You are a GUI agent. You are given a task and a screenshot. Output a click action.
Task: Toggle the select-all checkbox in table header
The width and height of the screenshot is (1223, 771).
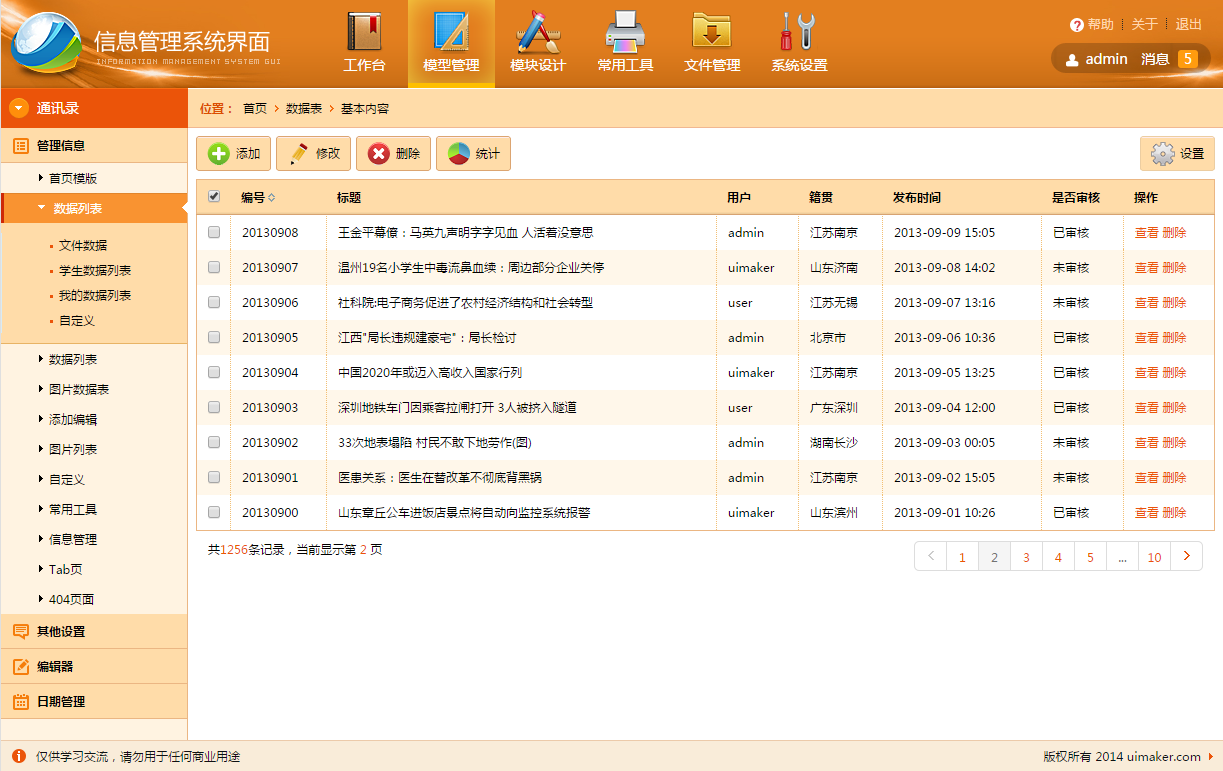pyautogui.click(x=214, y=197)
